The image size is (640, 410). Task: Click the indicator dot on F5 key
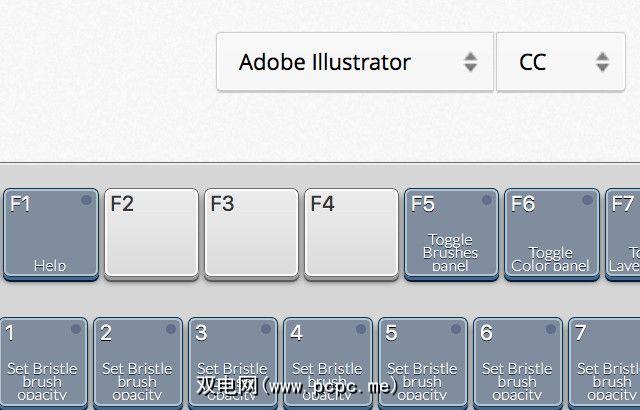coord(487,201)
